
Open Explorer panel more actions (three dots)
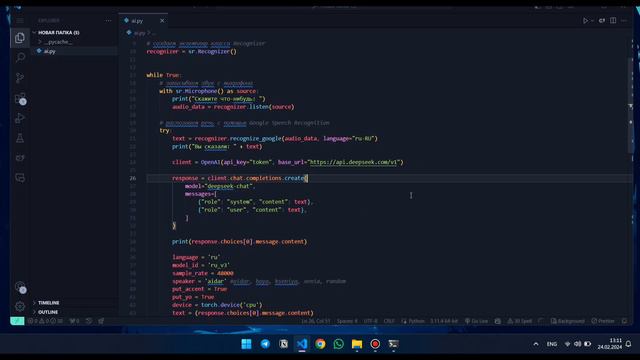pyautogui.click(x=108, y=20)
